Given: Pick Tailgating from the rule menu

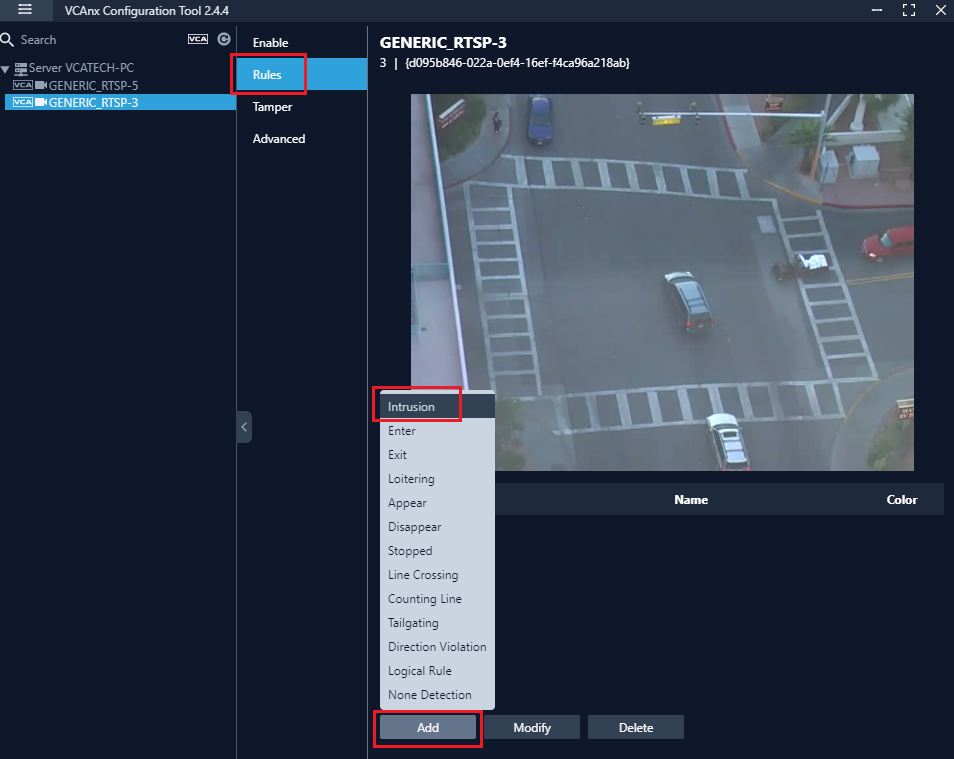Looking at the screenshot, I should pyautogui.click(x=413, y=623).
